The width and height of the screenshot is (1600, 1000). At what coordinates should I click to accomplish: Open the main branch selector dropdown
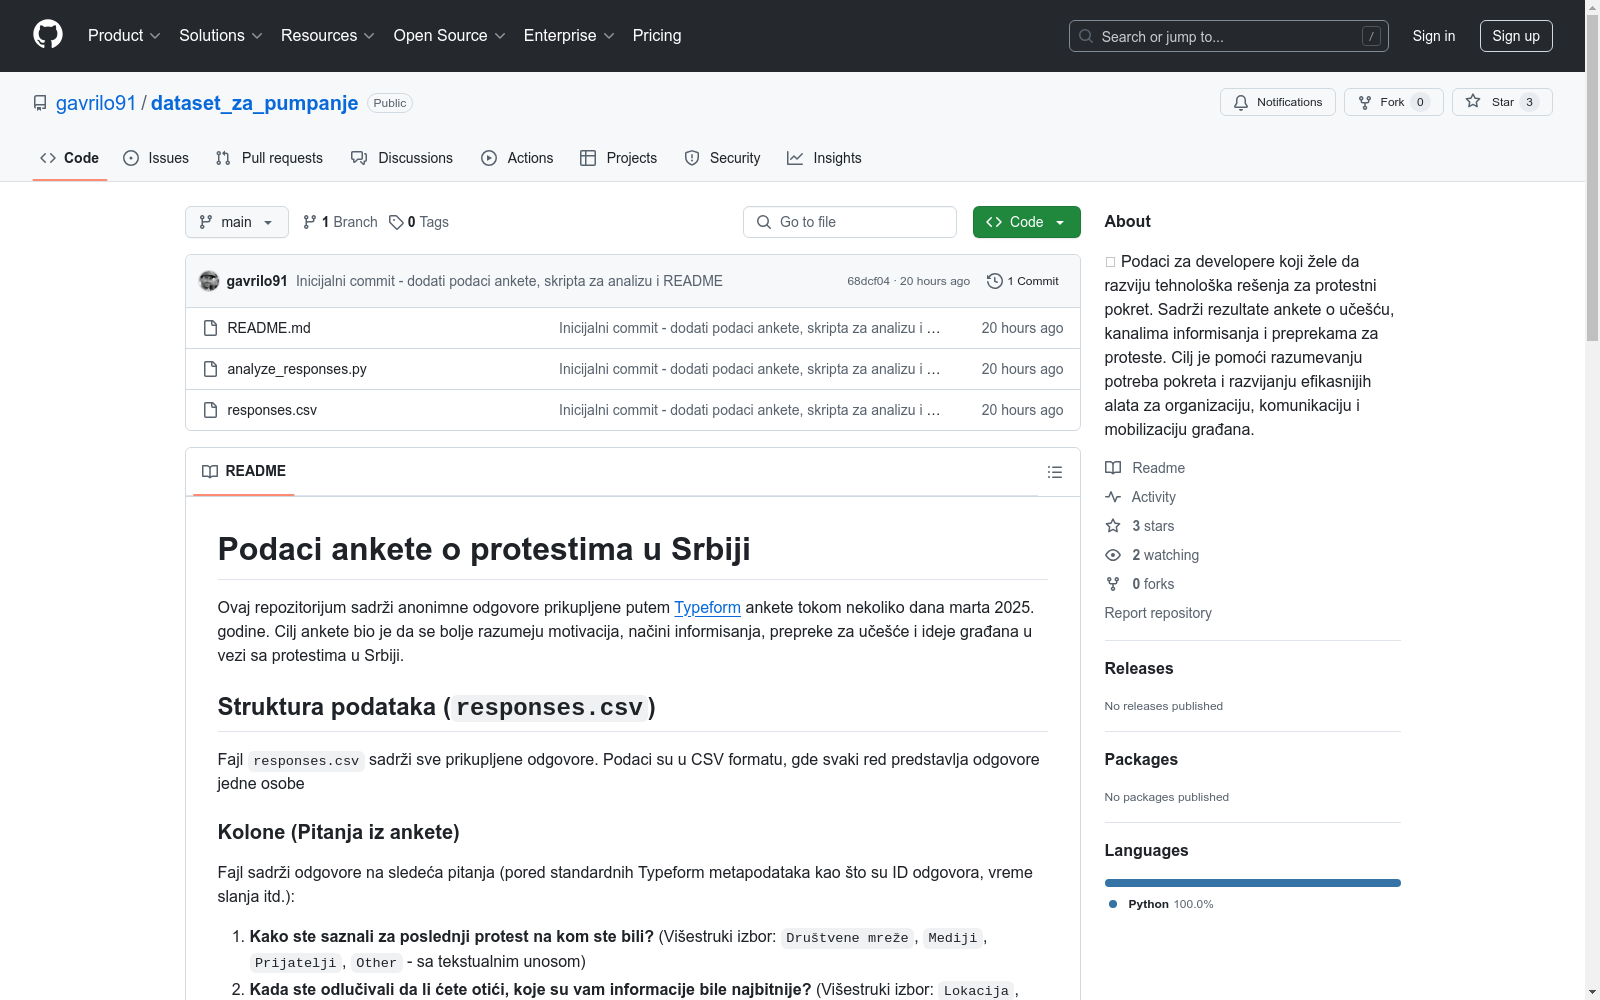[237, 222]
